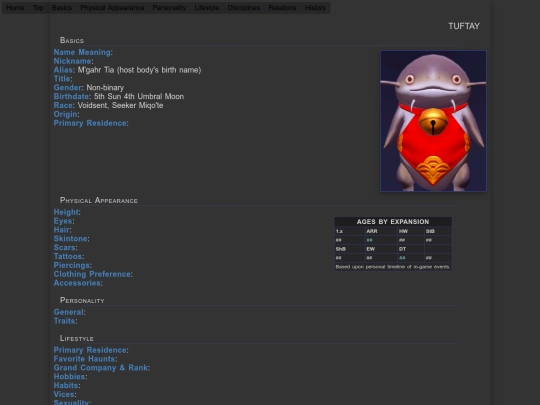Image resolution: width=540 pixels, height=405 pixels.
Task: Click the EW cell in ages table
Action: (x=381, y=249)
